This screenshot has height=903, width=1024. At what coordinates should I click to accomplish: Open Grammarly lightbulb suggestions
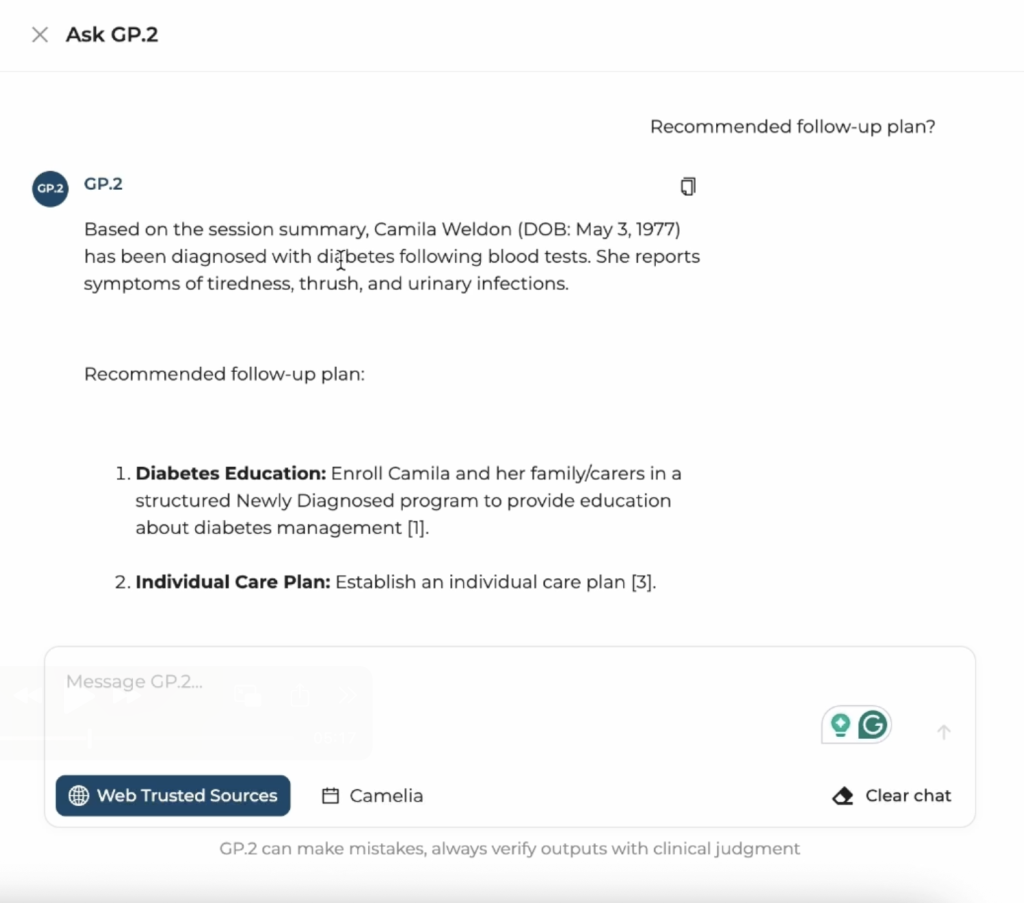(841, 725)
